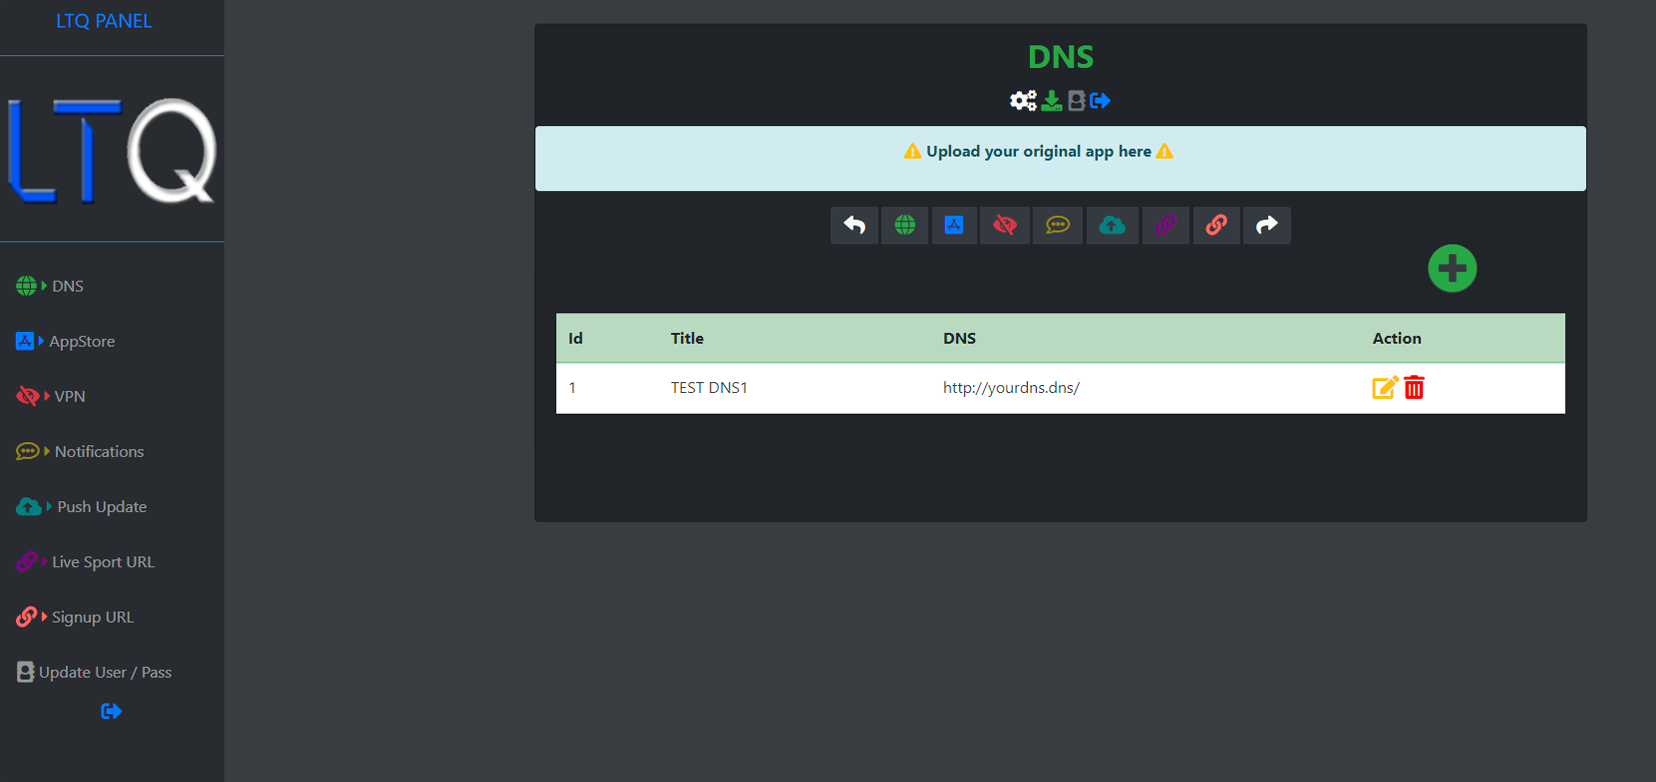The width and height of the screenshot is (1656, 782).
Task: Click Update User / Pass link
Action: point(104,672)
